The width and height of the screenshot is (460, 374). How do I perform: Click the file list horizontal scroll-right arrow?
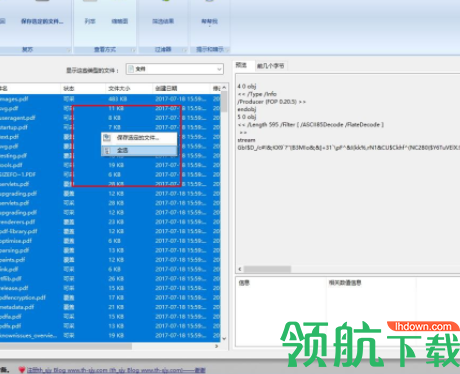[217, 346]
